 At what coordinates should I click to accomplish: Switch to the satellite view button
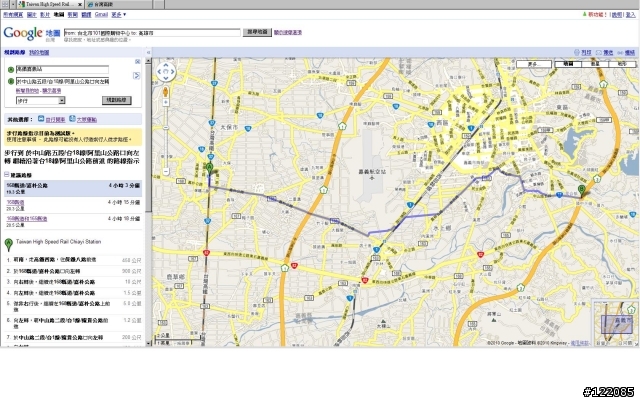tap(595, 64)
